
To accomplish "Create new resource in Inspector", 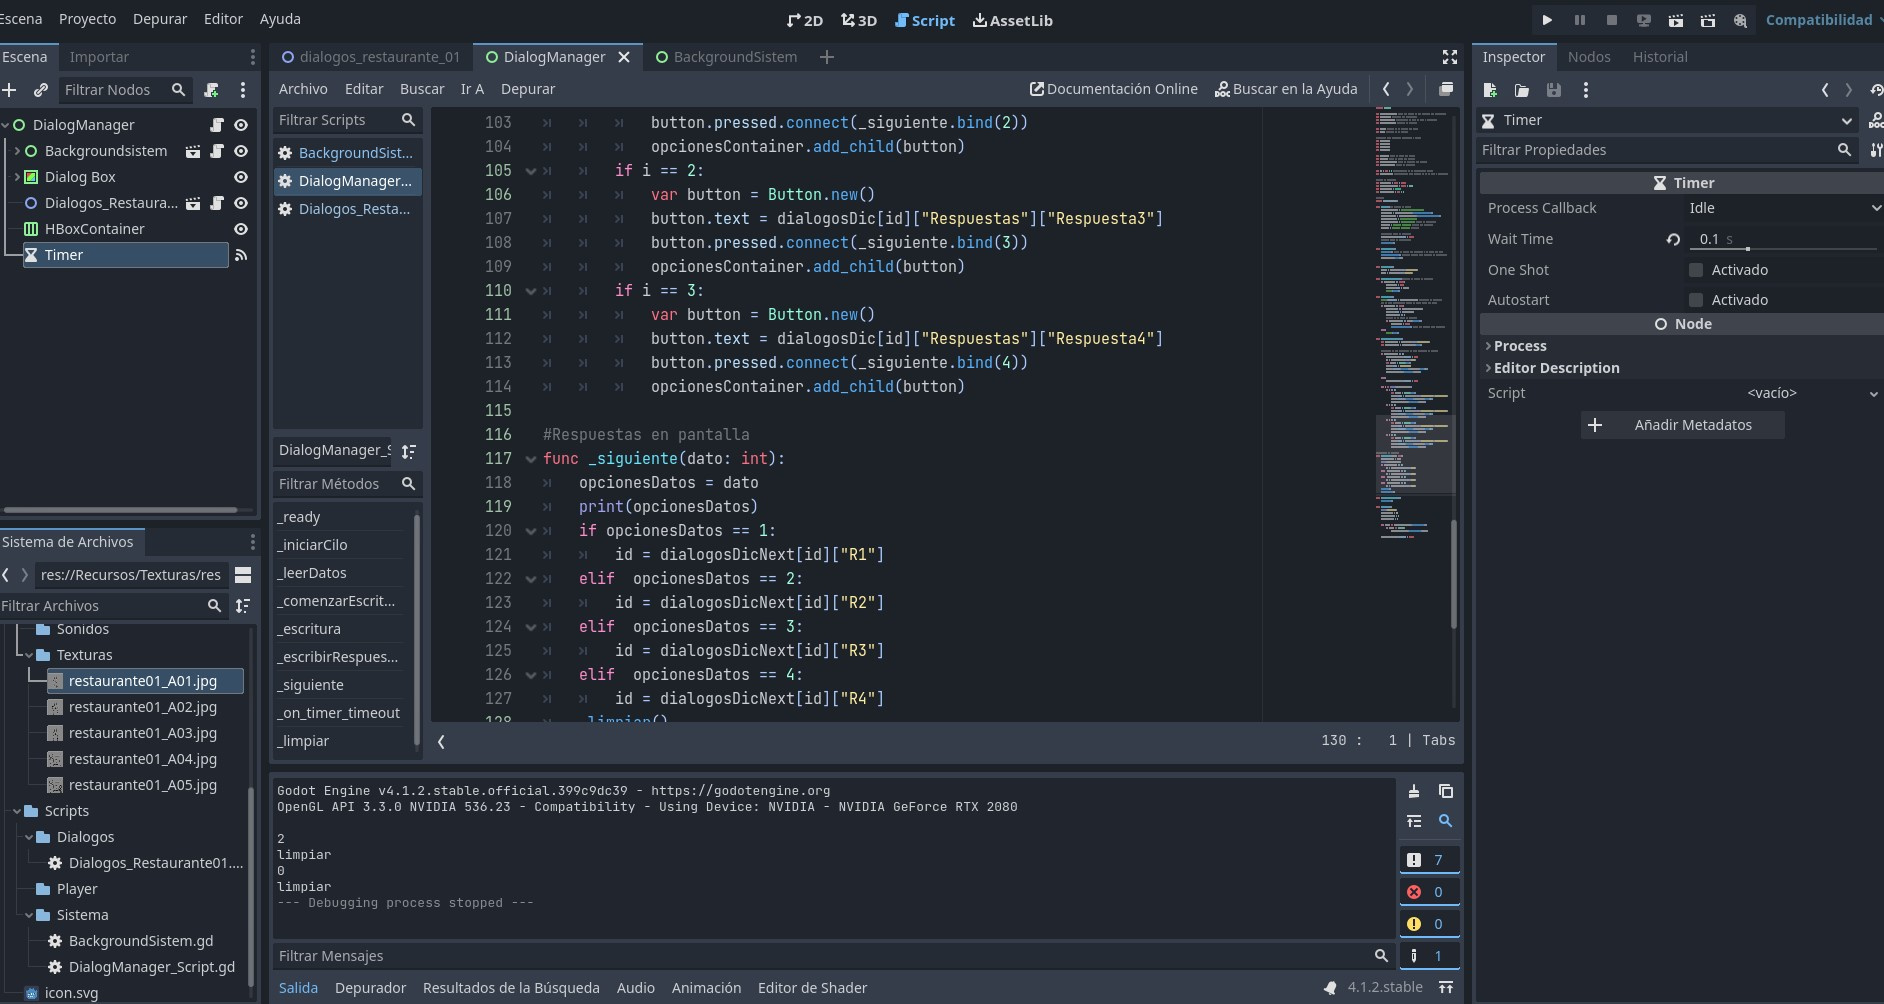I will pyautogui.click(x=1490, y=90).
